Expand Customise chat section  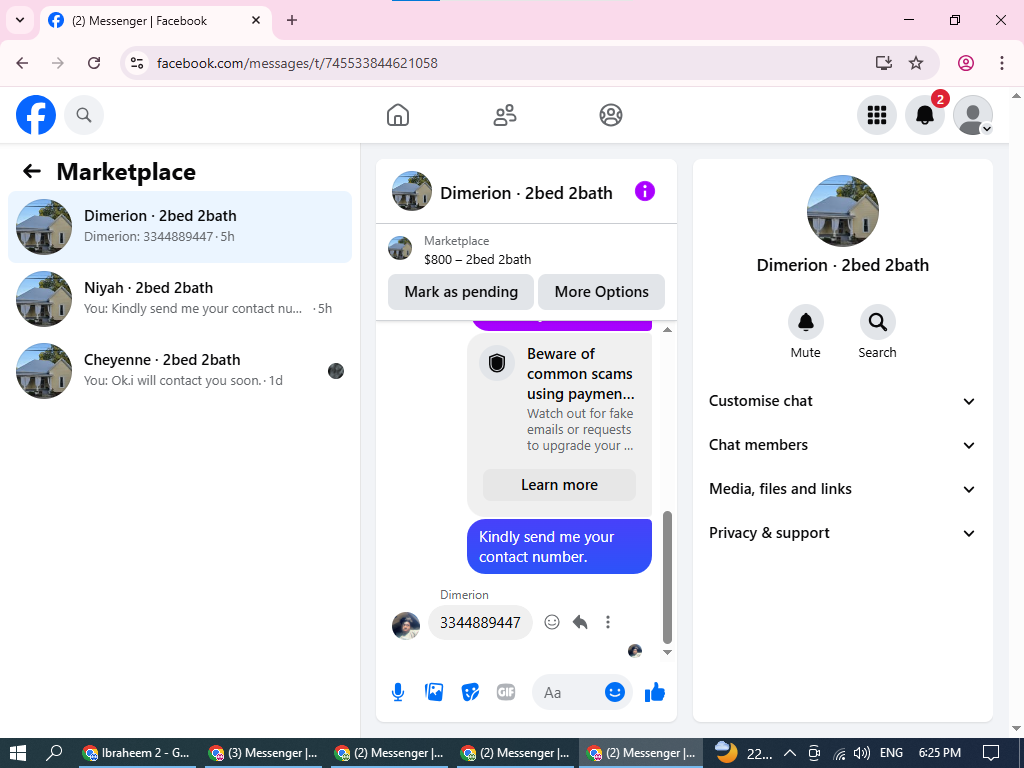point(842,401)
